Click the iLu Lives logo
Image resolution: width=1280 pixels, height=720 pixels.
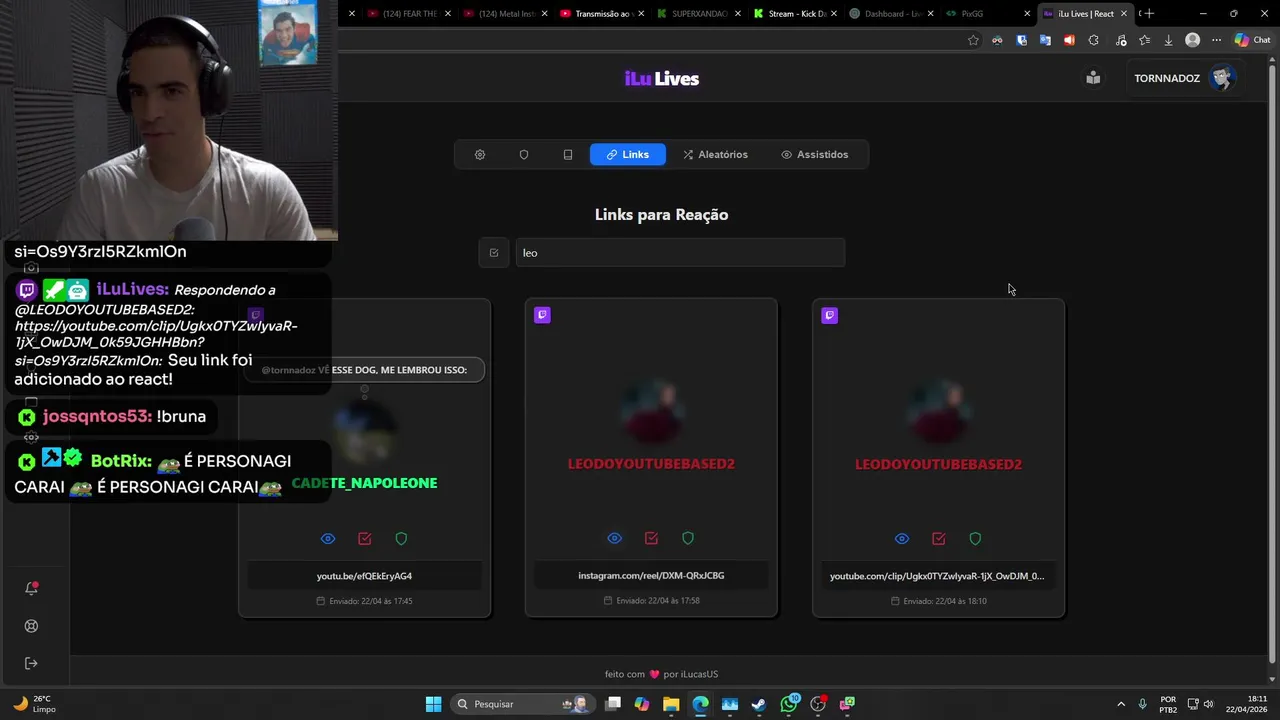coord(661,79)
